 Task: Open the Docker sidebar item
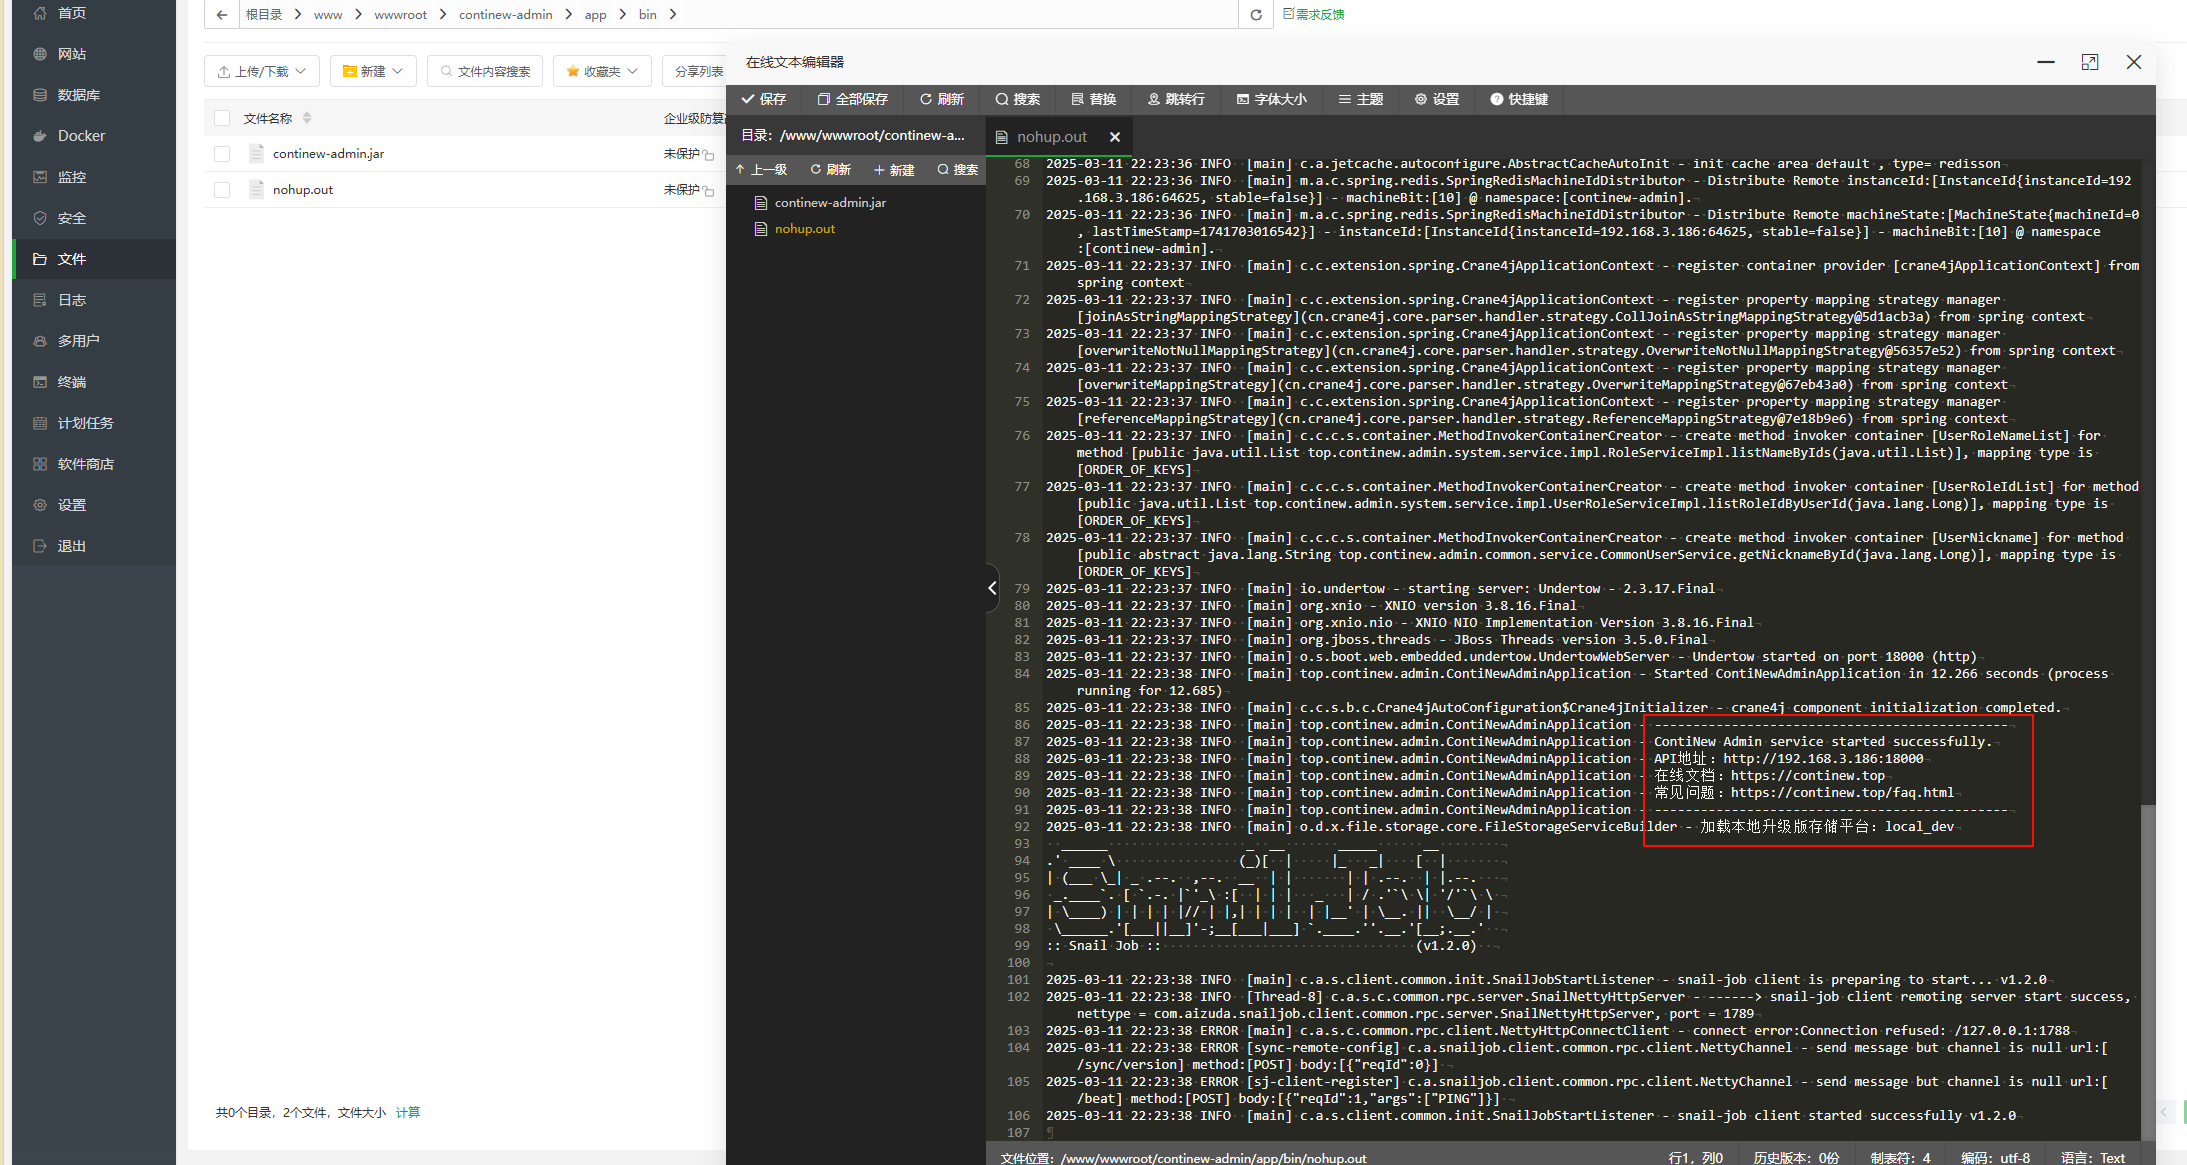(94, 136)
